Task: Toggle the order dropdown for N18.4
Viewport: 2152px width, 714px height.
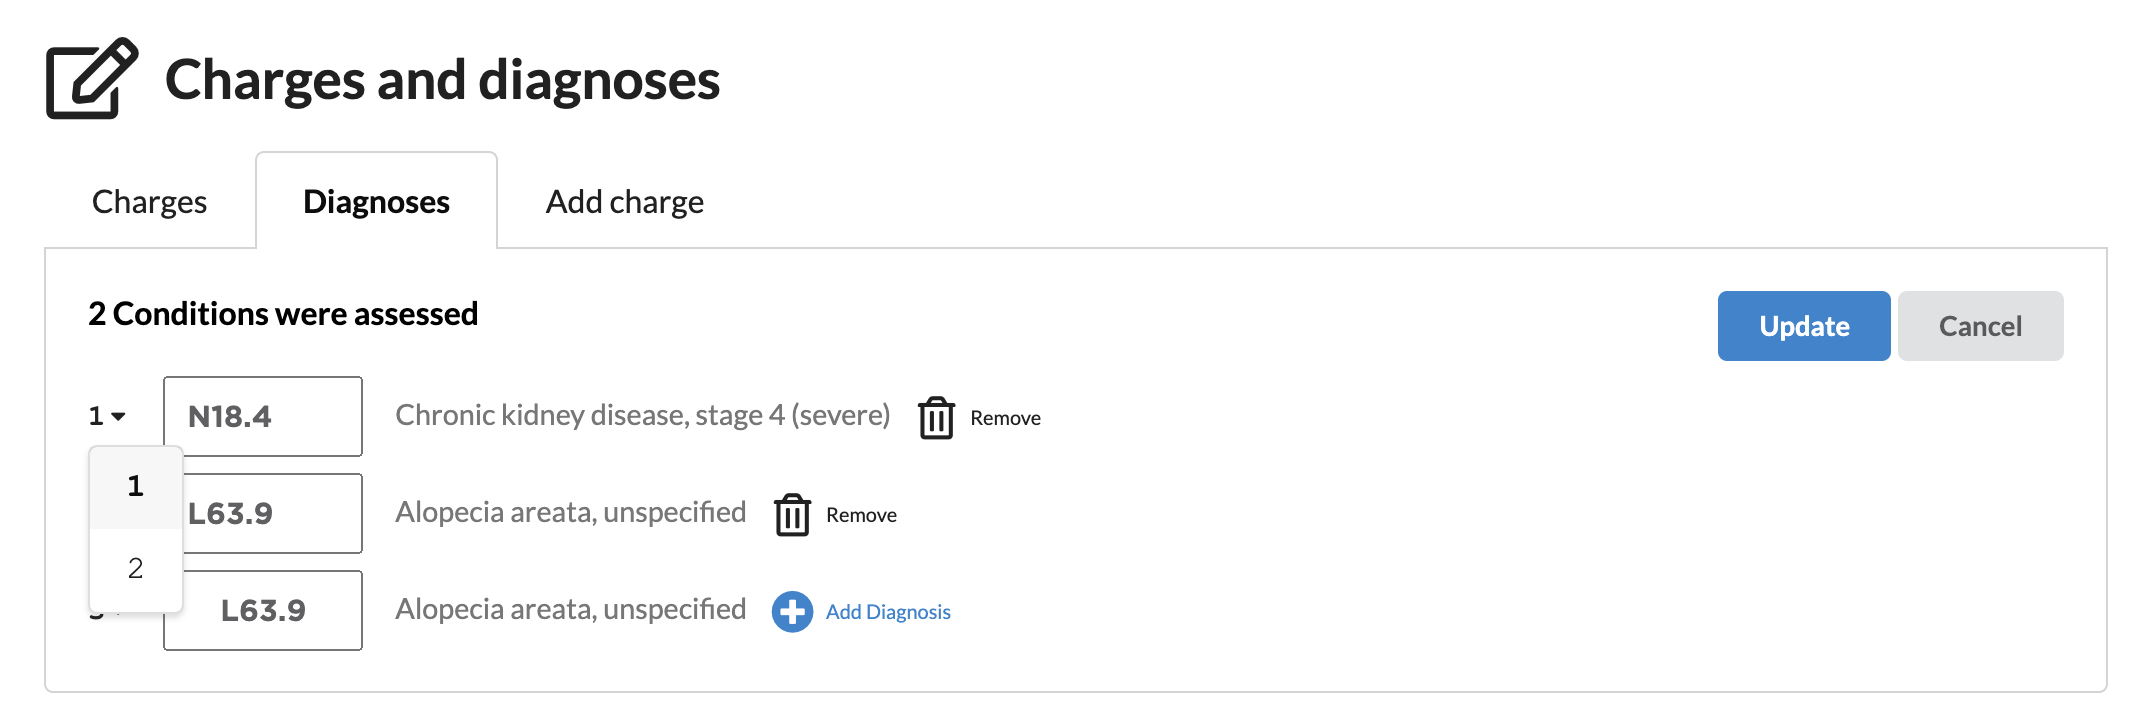Action: coord(107,416)
